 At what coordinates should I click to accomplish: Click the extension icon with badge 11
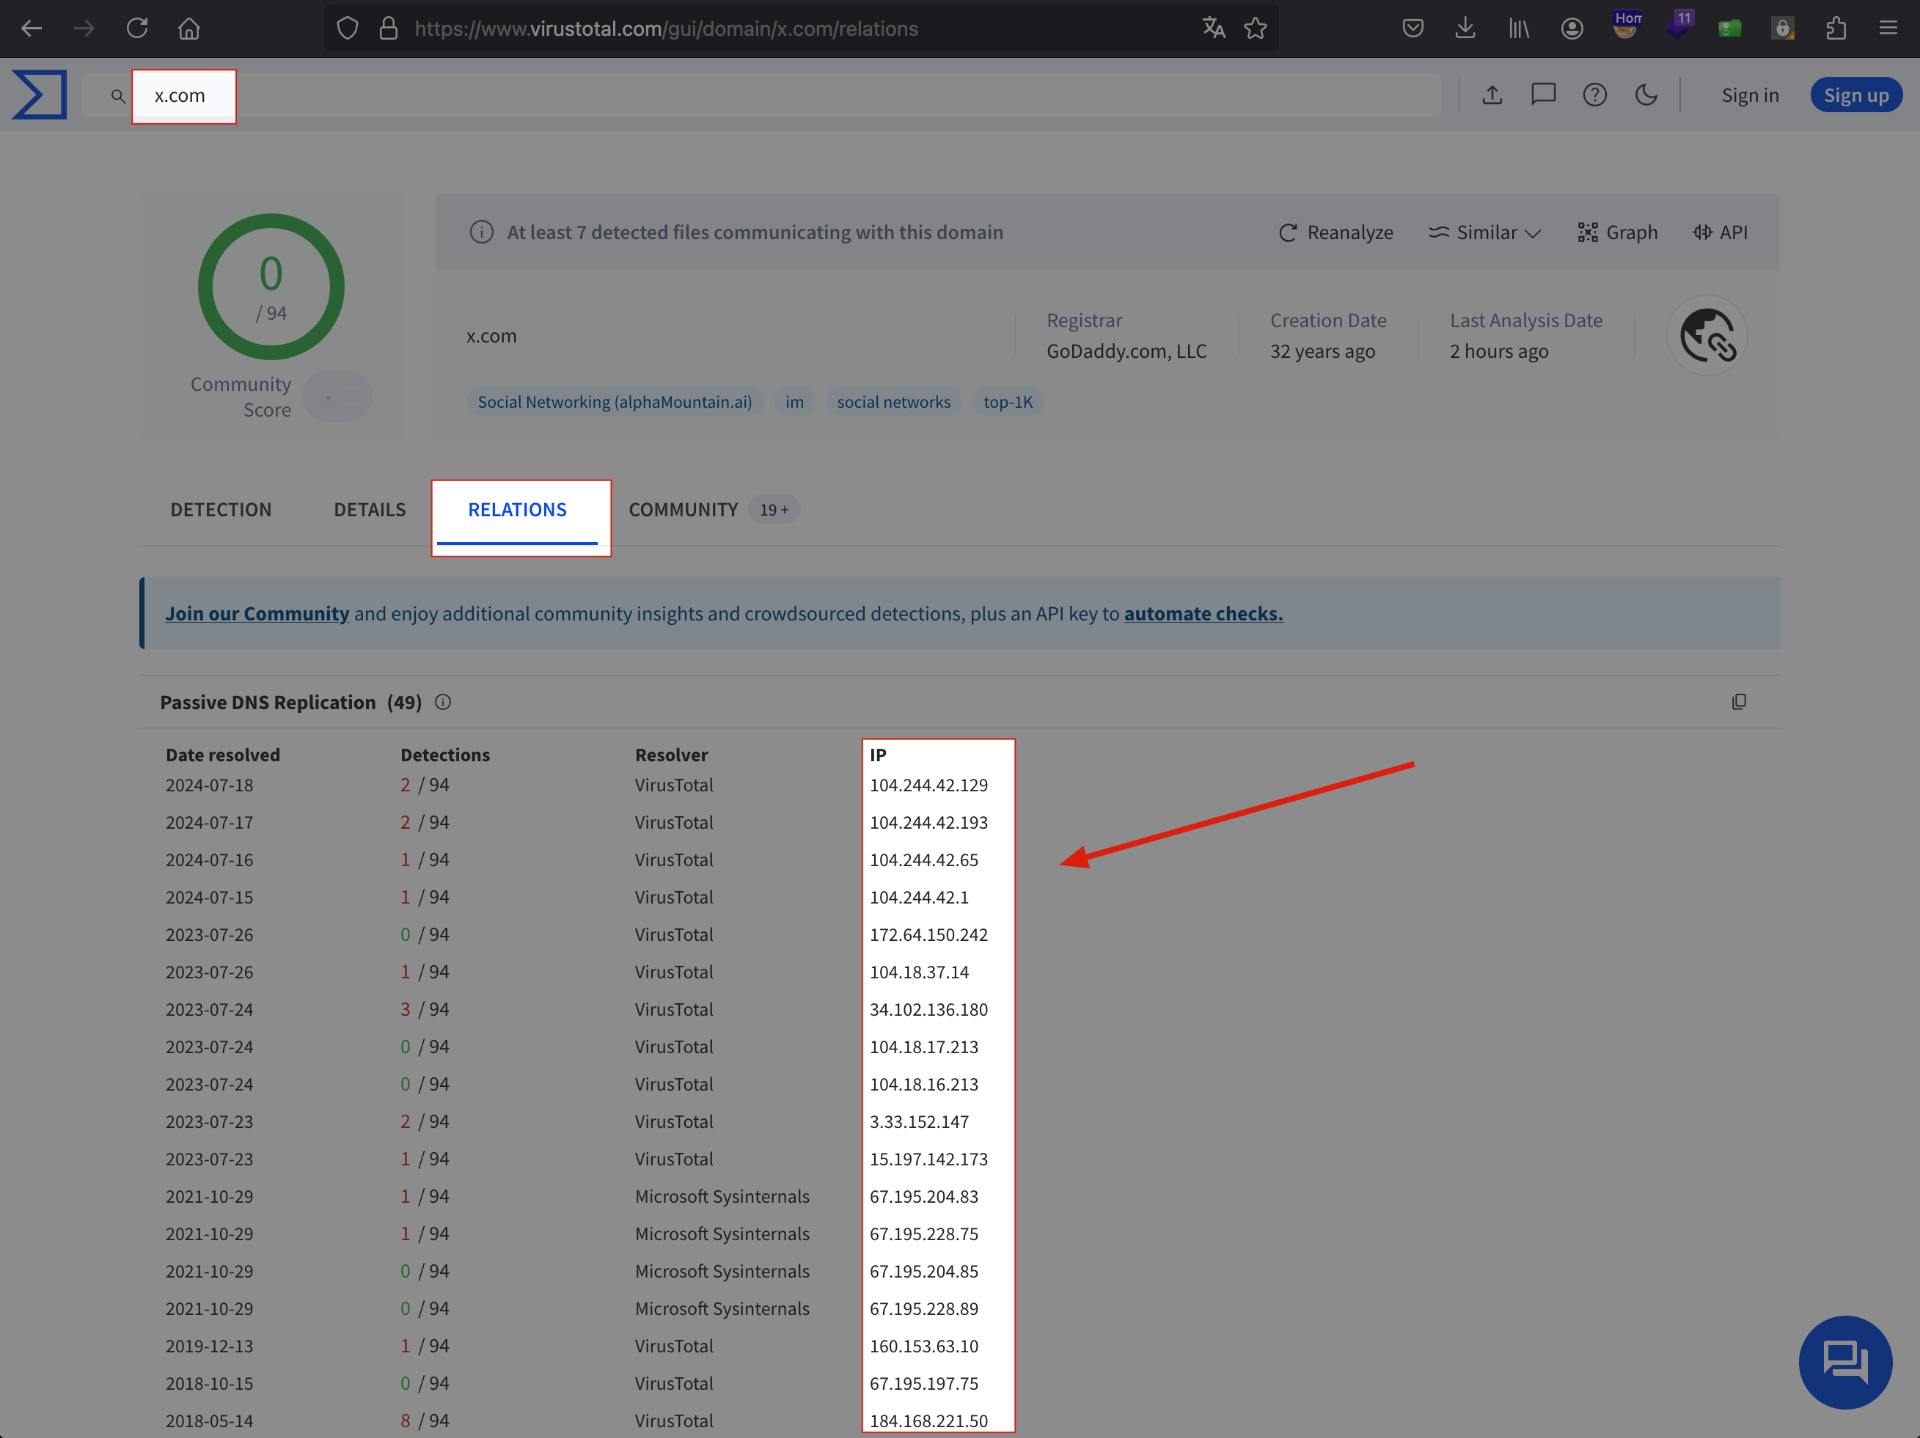point(1679,25)
